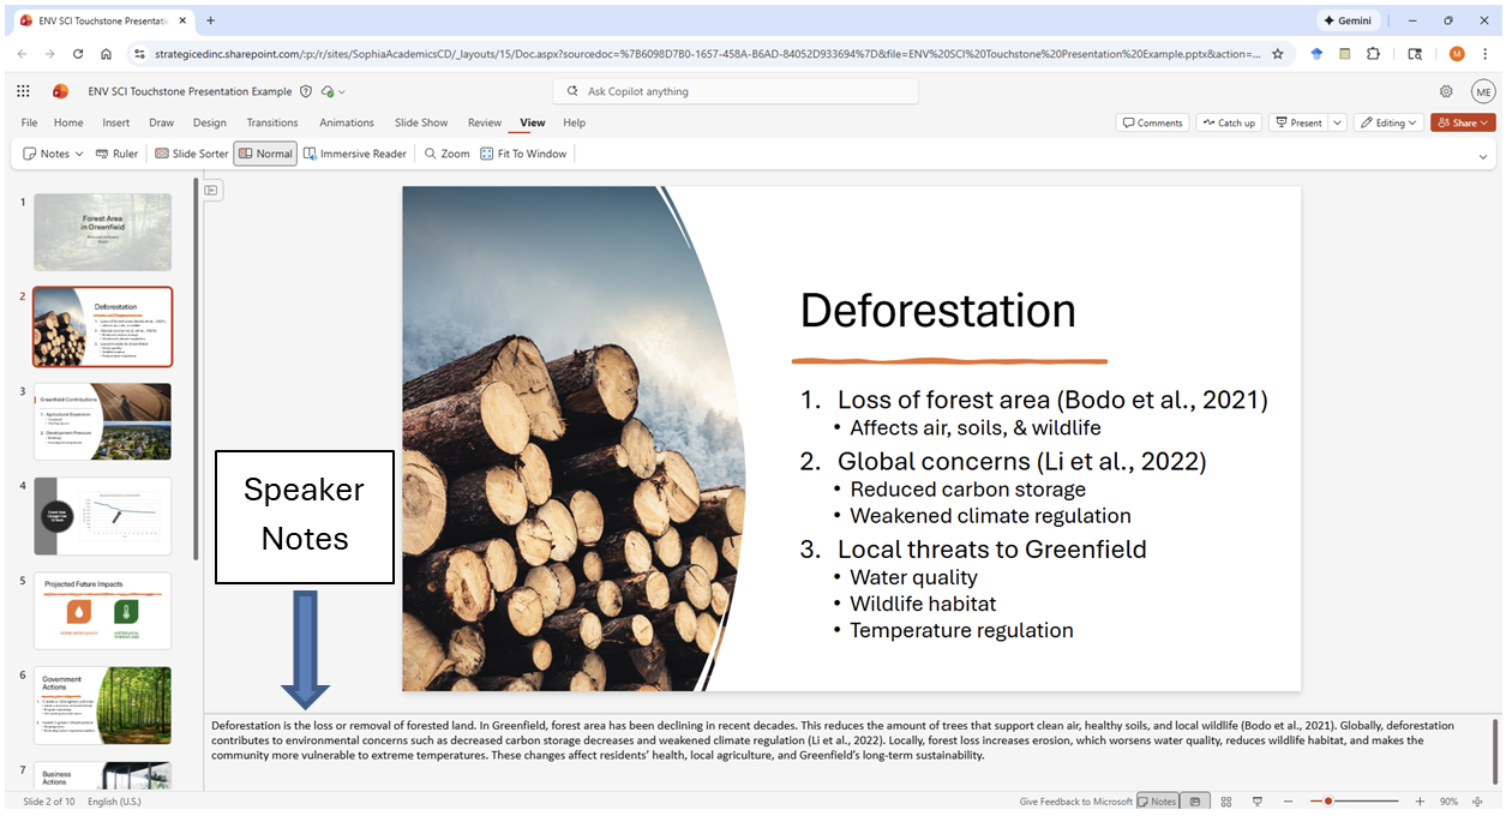Screen dimensions: 1506x822
Task: Adjust the zoom slider in the status bar
Action: coord(1354,801)
